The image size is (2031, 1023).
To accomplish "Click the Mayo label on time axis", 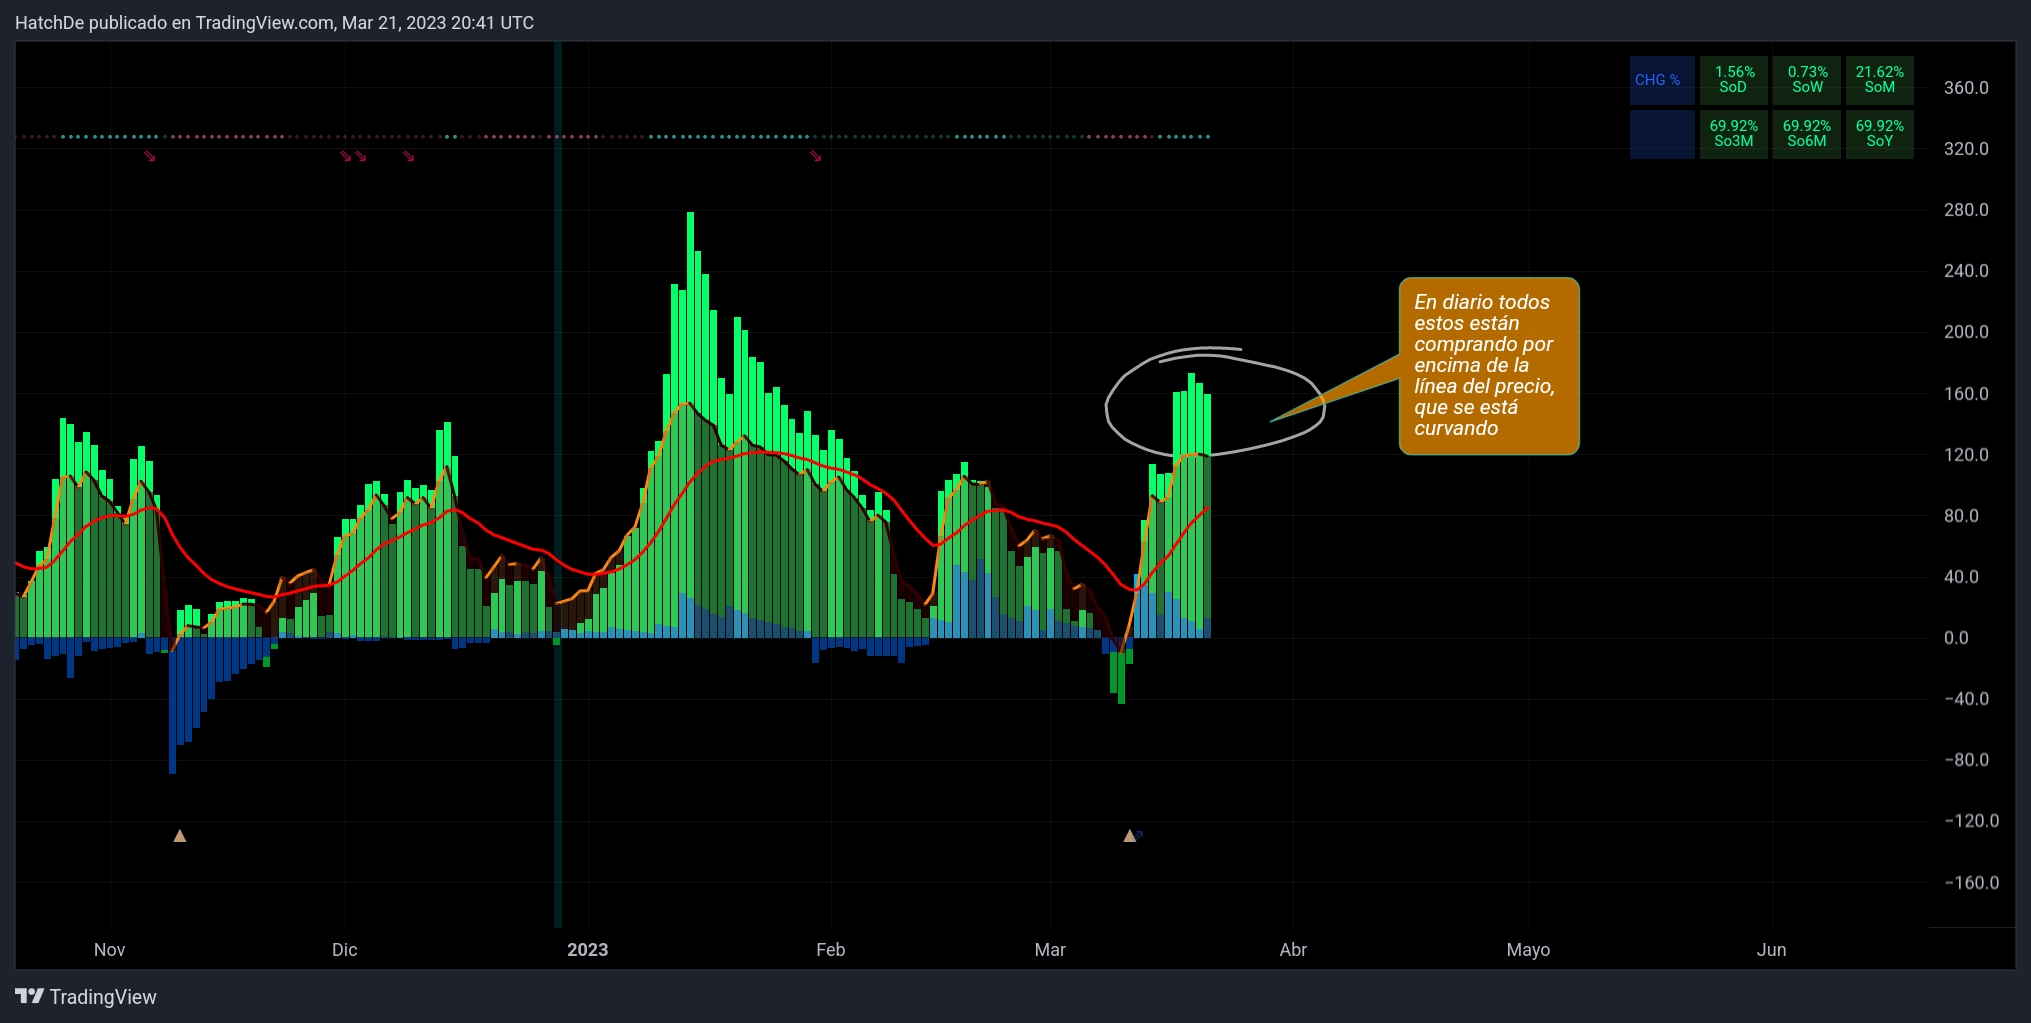I will click(x=1528, y=950).
